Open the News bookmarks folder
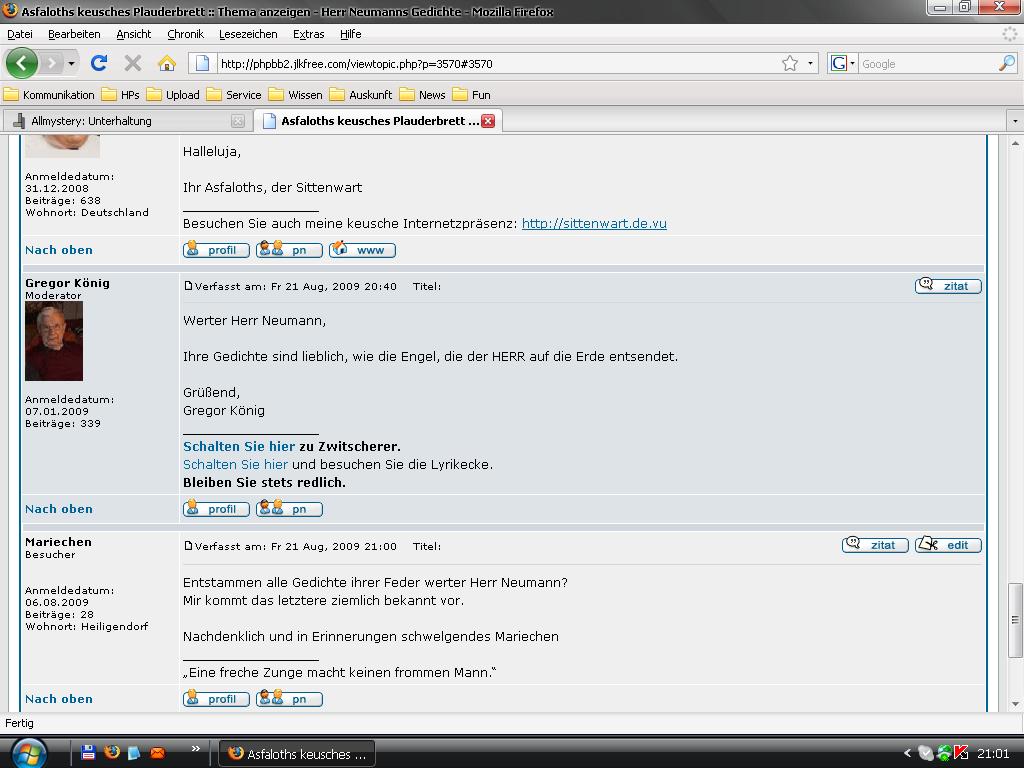 (x=423, y=95)
